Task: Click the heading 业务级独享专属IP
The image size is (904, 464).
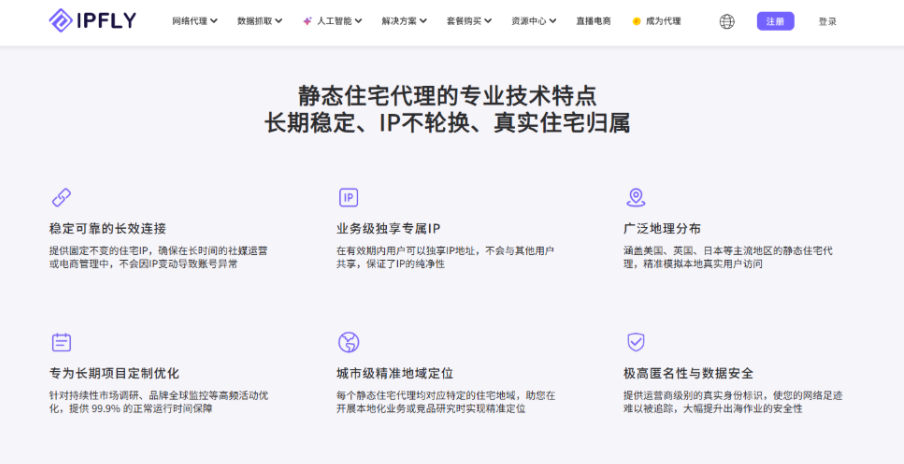Action: pos(389,229)
